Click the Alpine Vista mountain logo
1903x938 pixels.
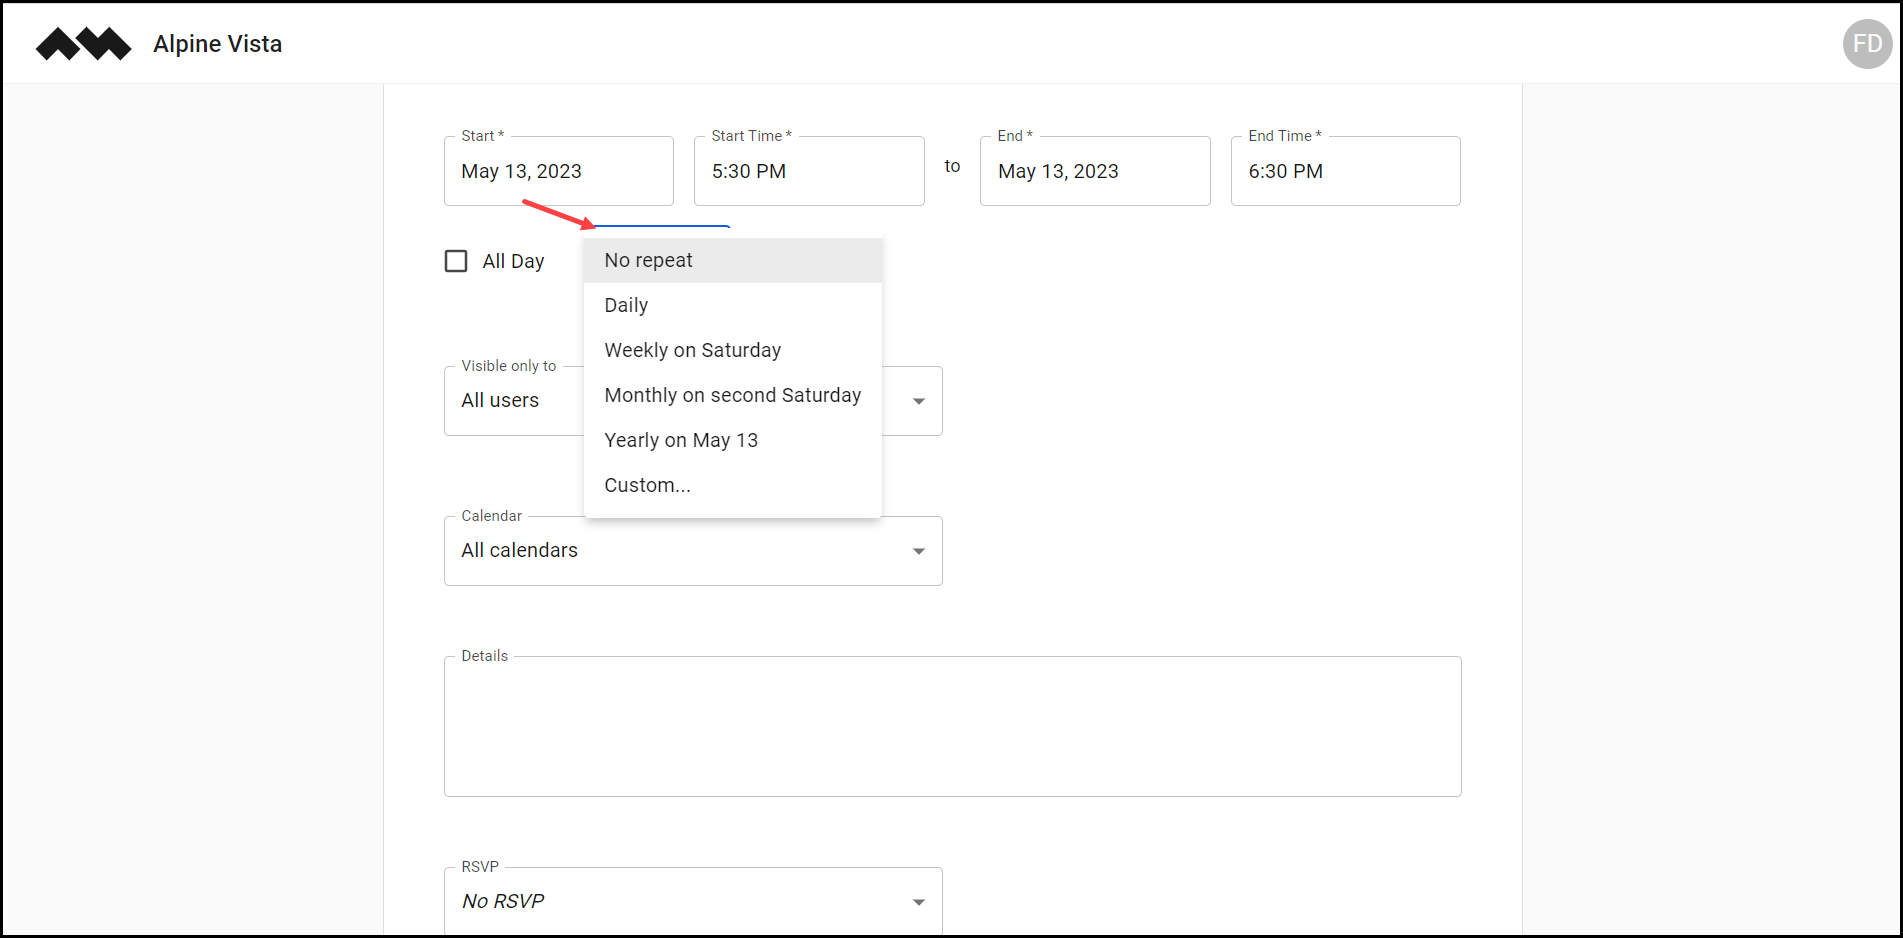coord(83,44)
